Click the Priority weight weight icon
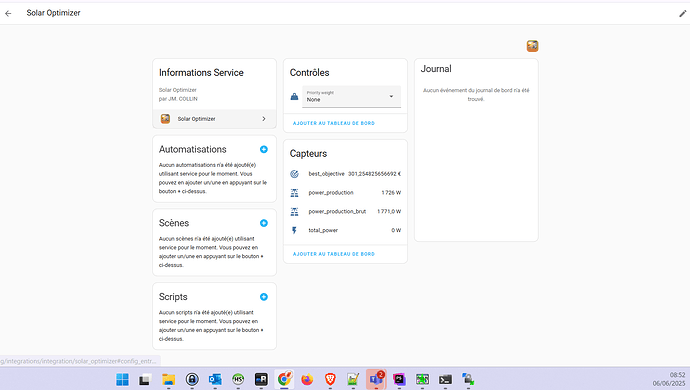 click(294, 96)
